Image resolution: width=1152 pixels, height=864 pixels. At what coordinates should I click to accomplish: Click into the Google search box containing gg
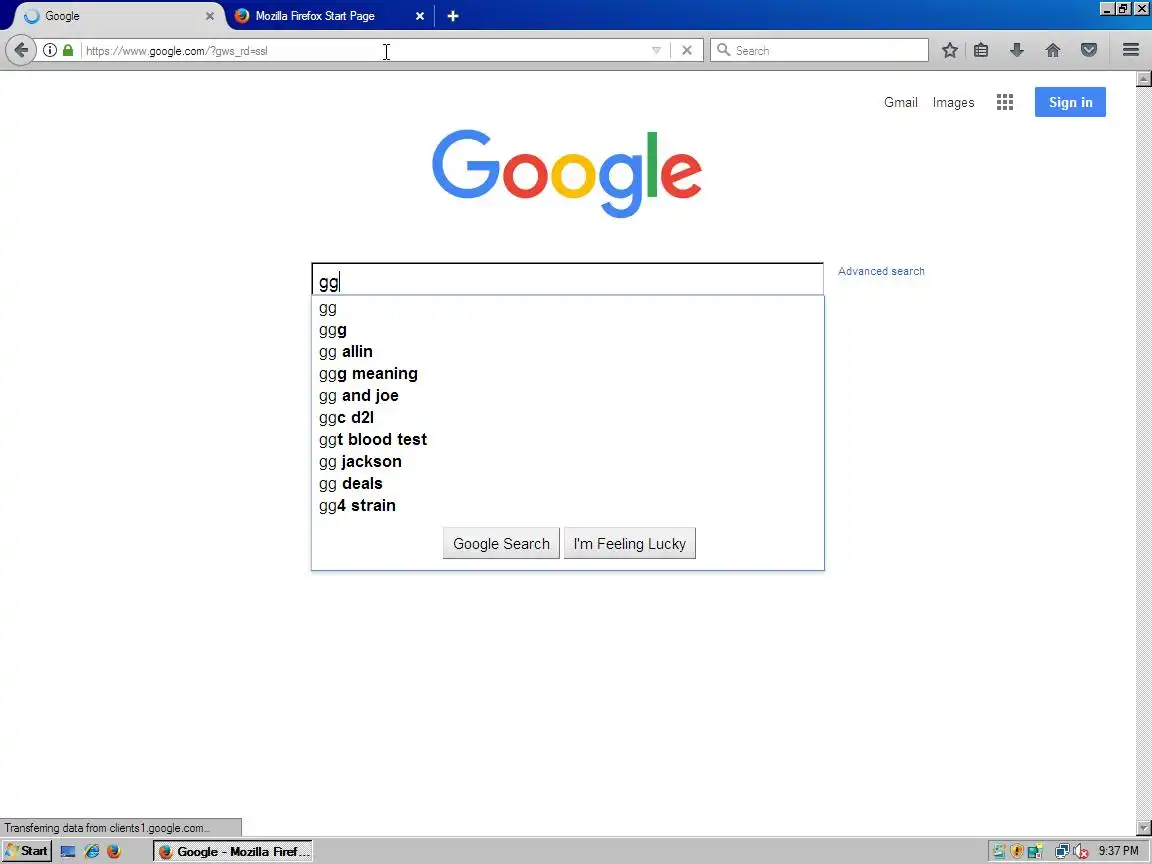click(567, 280)
